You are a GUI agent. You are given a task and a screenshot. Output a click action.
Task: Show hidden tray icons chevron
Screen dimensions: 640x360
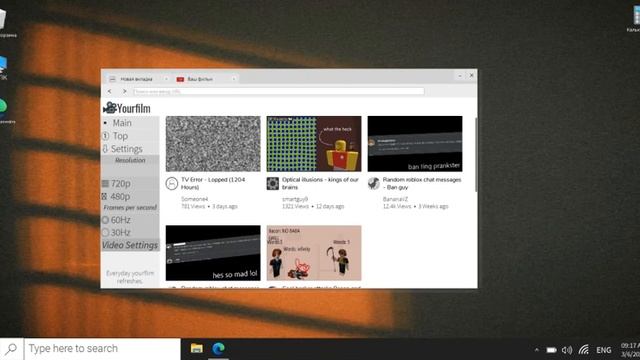point(536,350)
